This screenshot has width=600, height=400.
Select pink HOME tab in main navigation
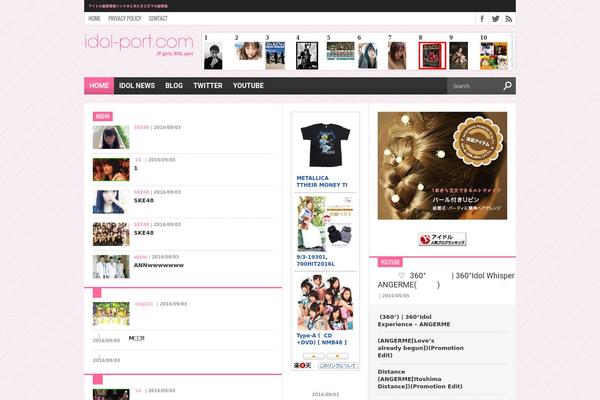tap(99, 86)
